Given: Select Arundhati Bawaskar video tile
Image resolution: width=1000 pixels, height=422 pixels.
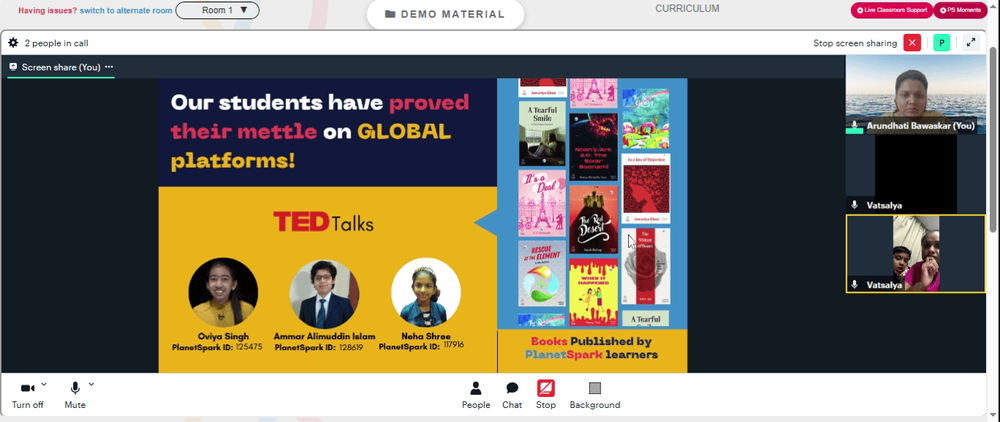Looking at the screenshot, I should click(x=915, y=94).
